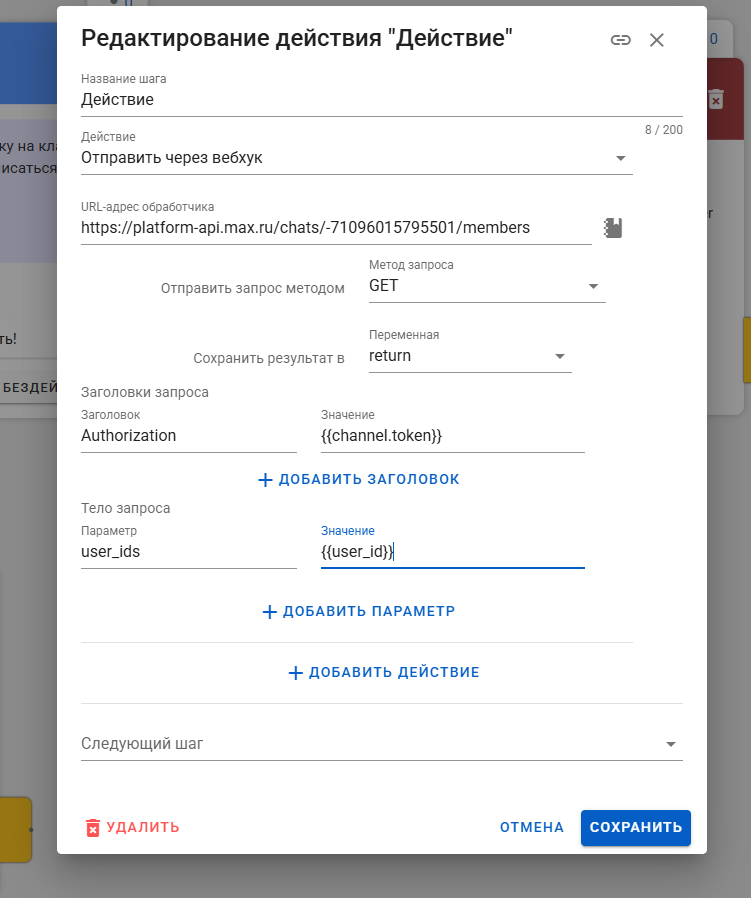Click the {{channel.token}} header value field
The height and width of the screenshot is (898, 751).
(452, 436)
